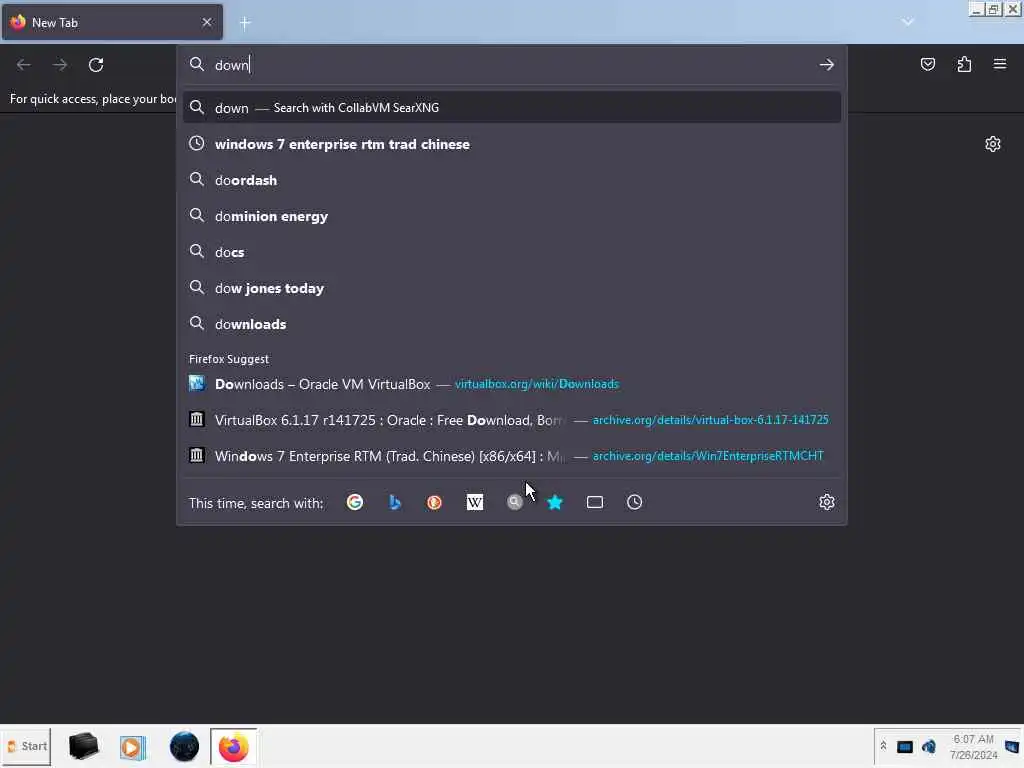Open the black folder taskbar icon
This screenshot has height=768, width=1024.
click(x=84, y=746)
